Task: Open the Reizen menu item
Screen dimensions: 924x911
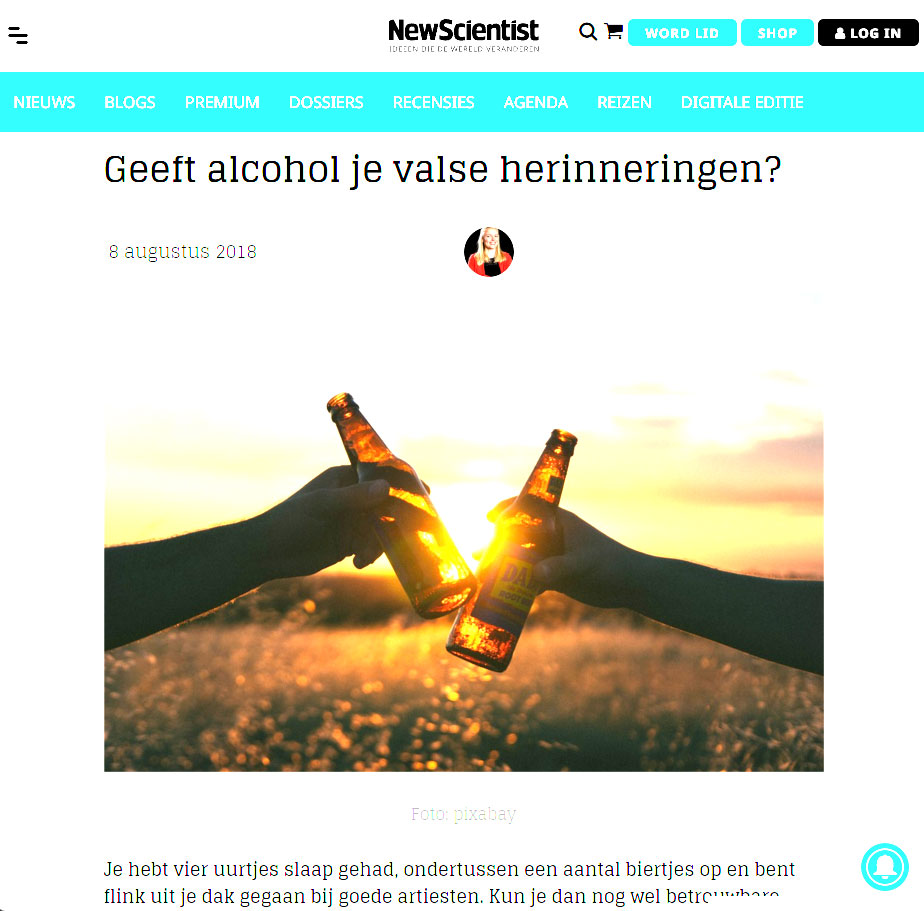Action: 624,103
